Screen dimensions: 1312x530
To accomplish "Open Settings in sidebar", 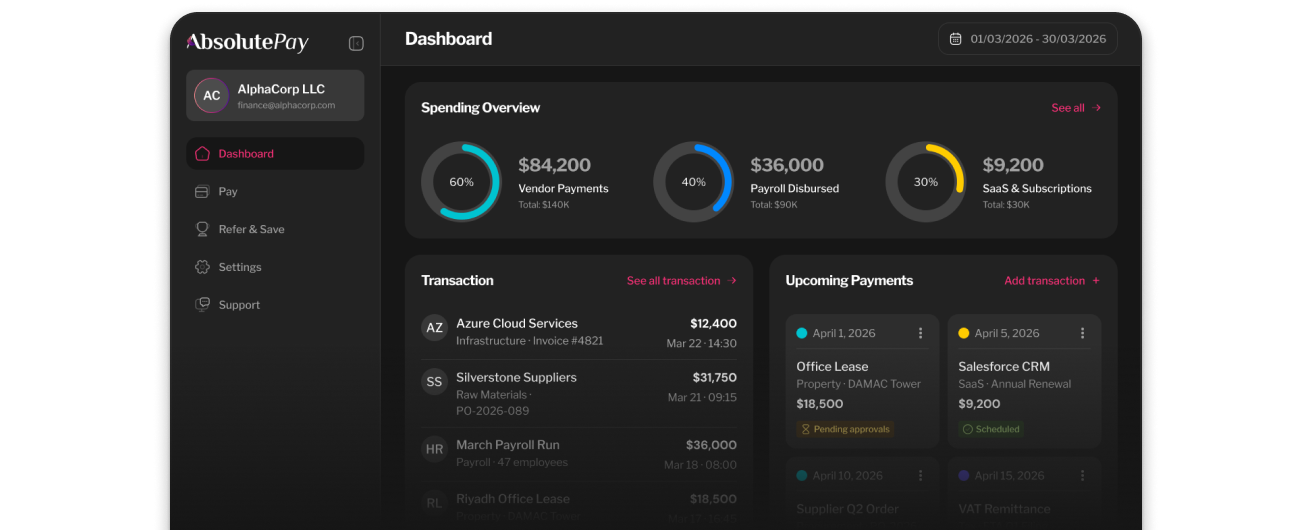I will (275, 267).
